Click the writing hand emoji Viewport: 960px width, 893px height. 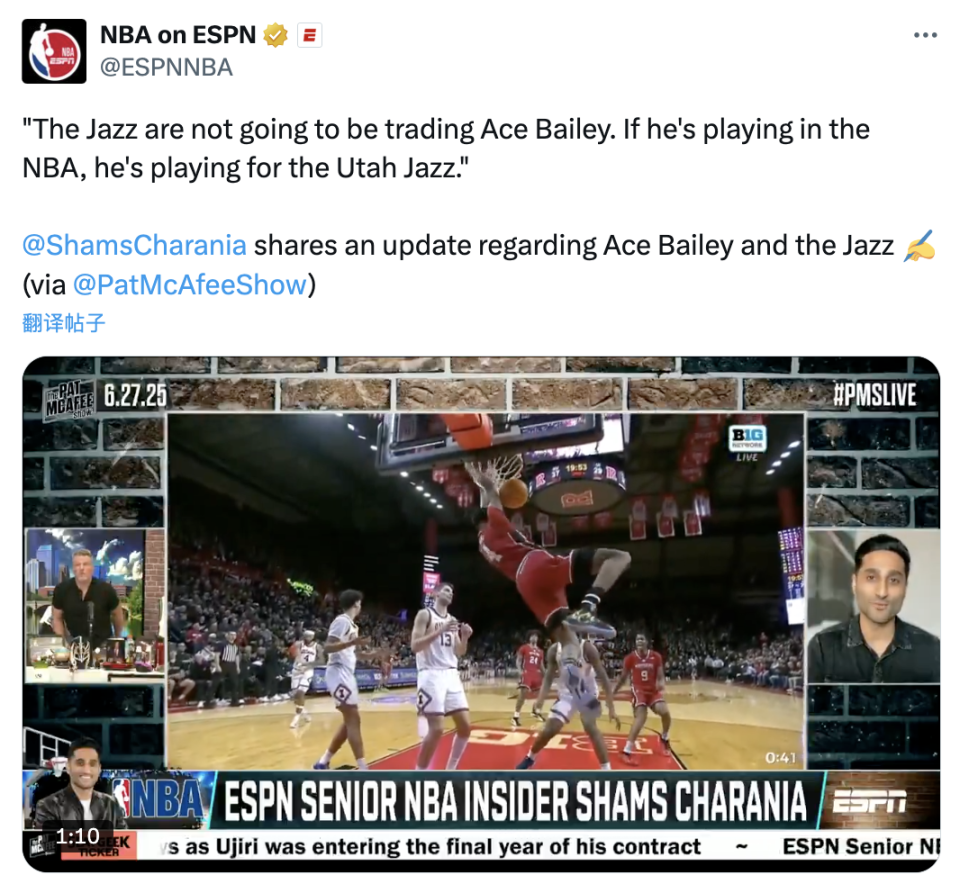[920, 245]
